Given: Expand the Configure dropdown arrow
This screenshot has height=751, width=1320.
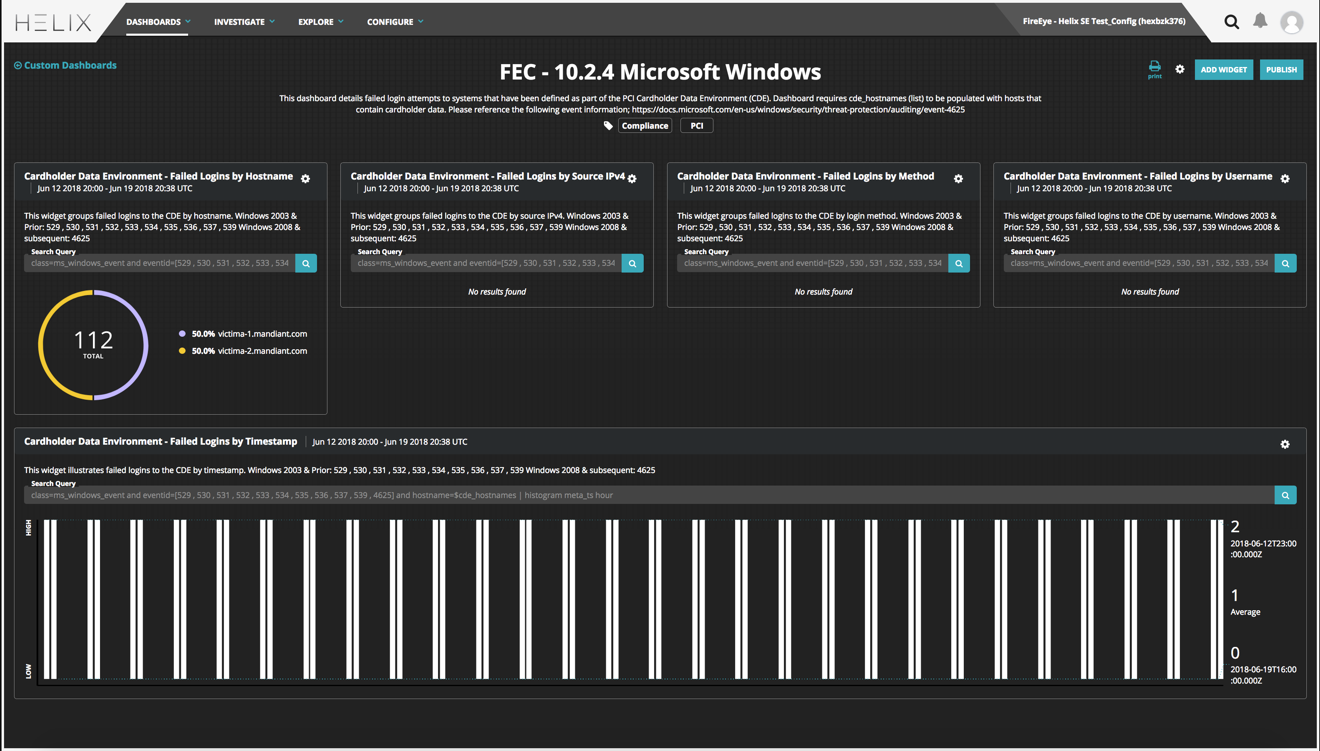Looking at the screenshot, I should coord(421,22).
